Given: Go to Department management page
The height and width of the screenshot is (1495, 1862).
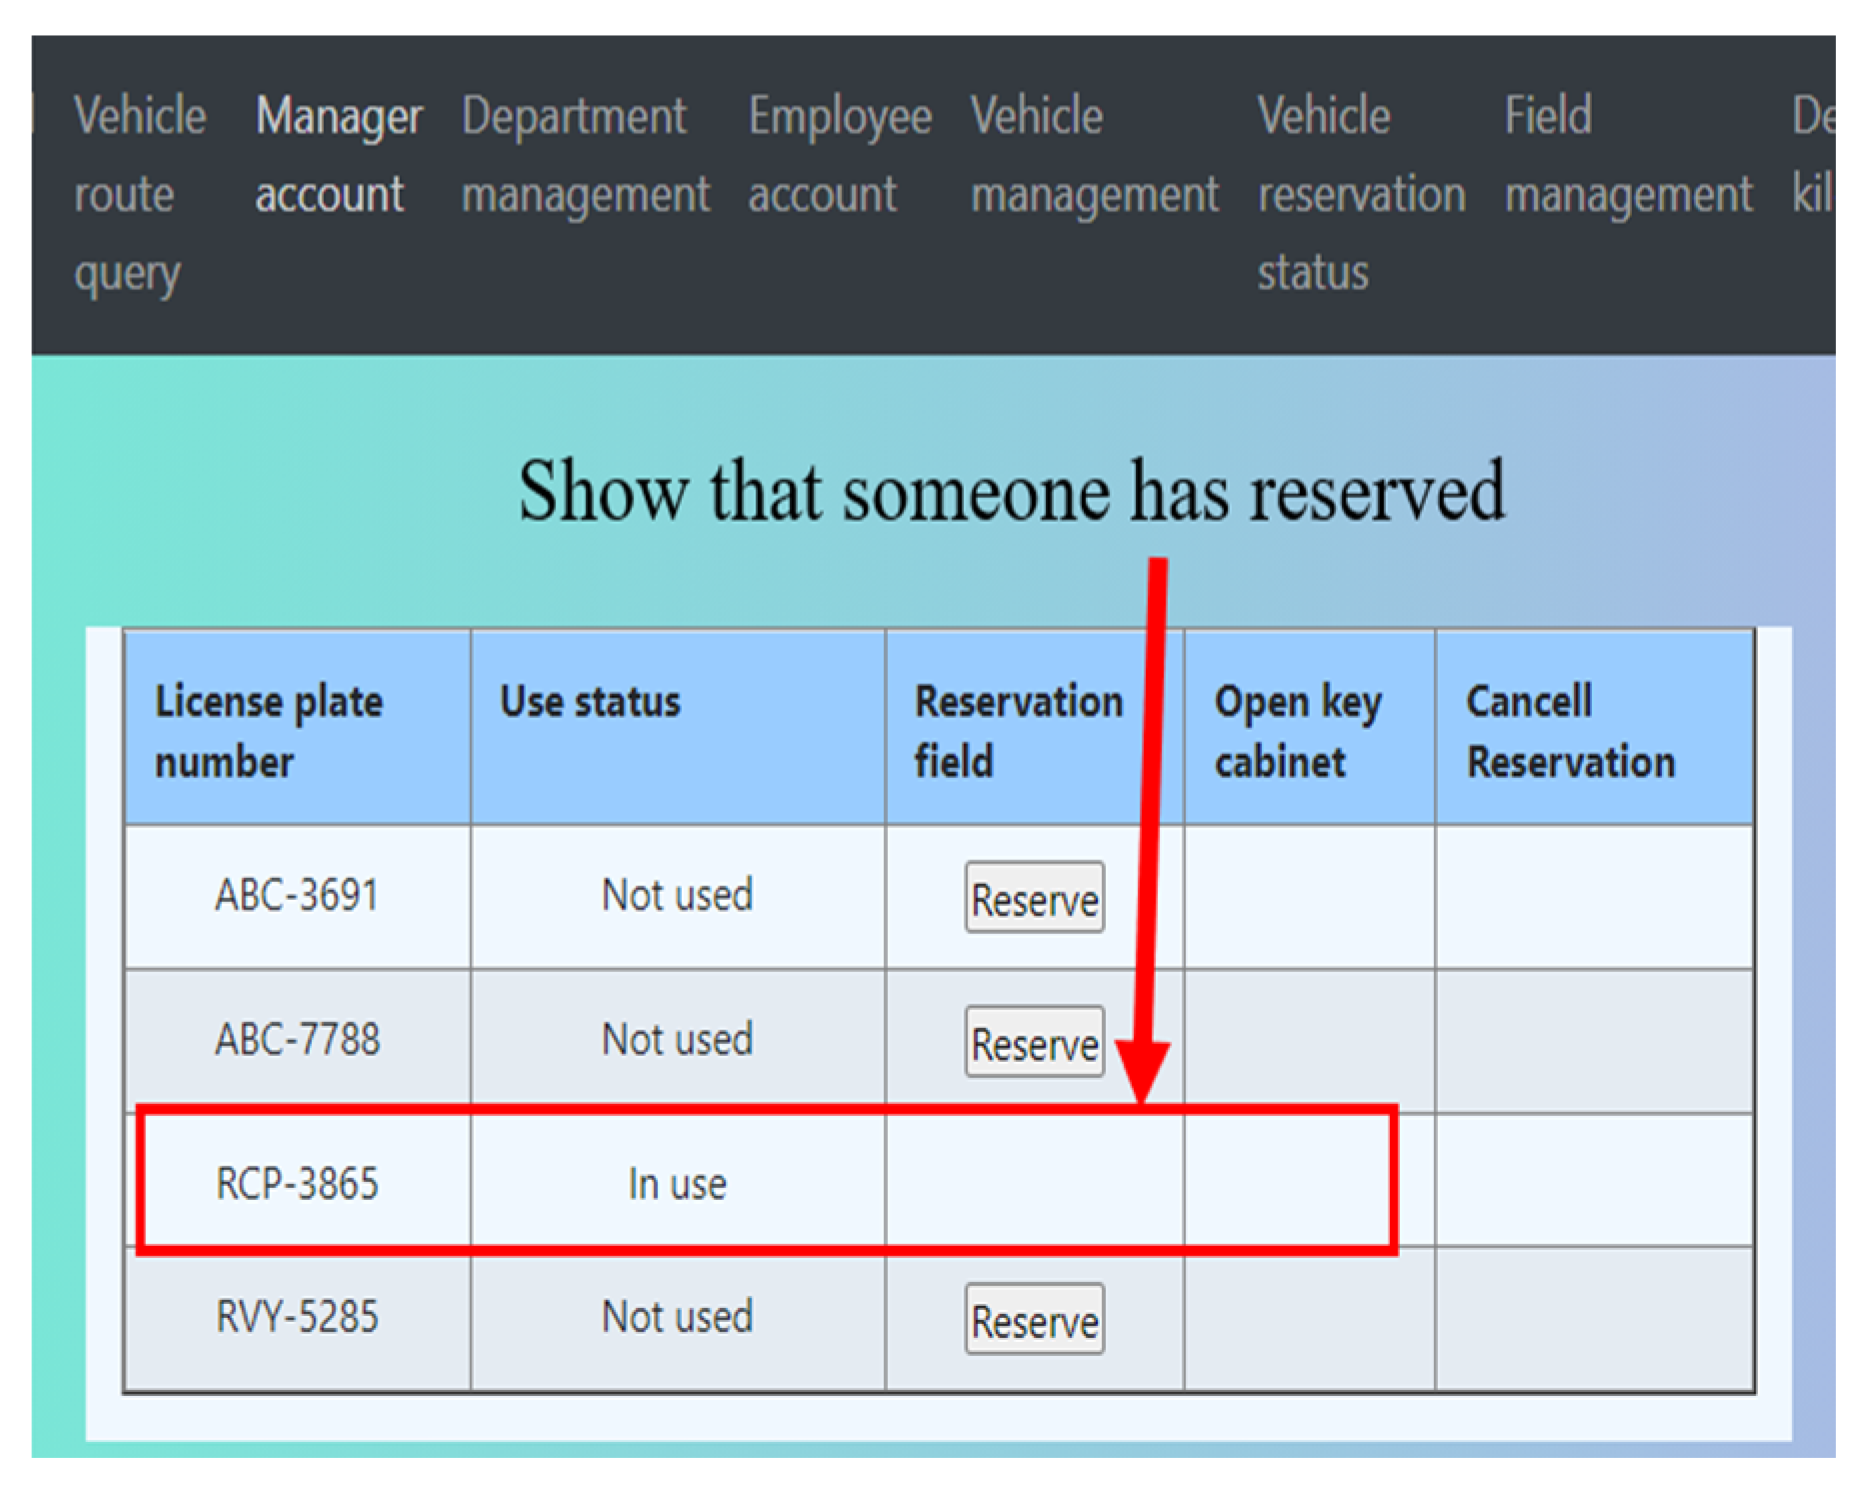Looking at the screenshot, I should [x=585, y=155].
